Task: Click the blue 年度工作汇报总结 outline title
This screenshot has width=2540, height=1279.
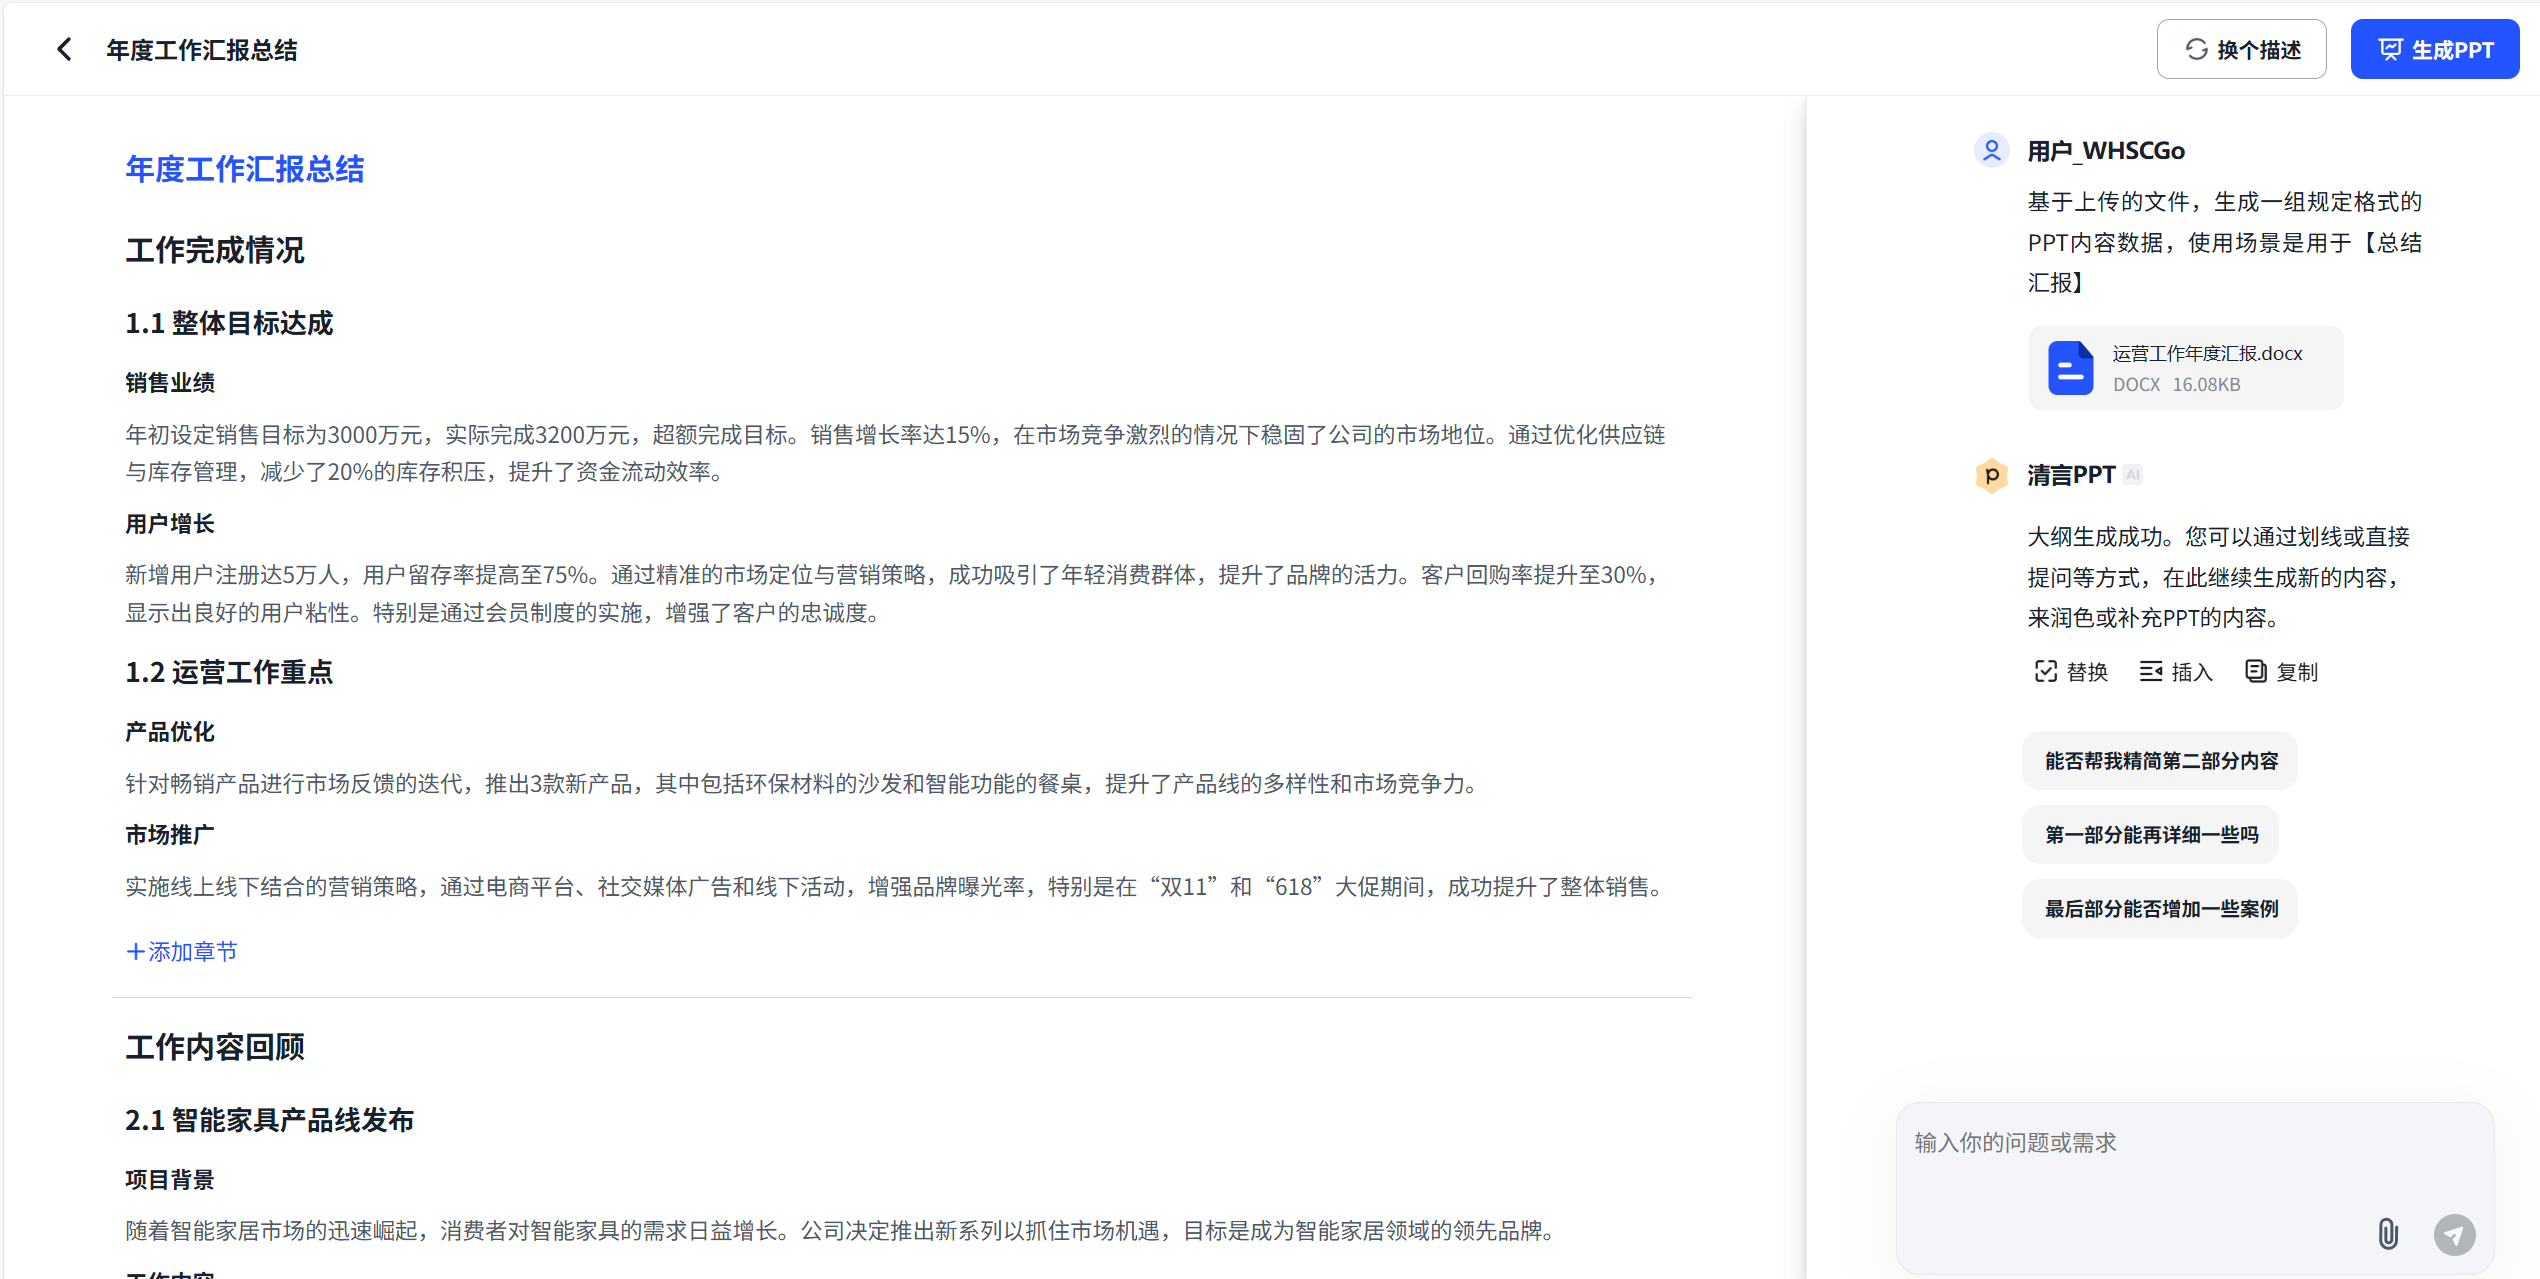Action: coord(244,169)
